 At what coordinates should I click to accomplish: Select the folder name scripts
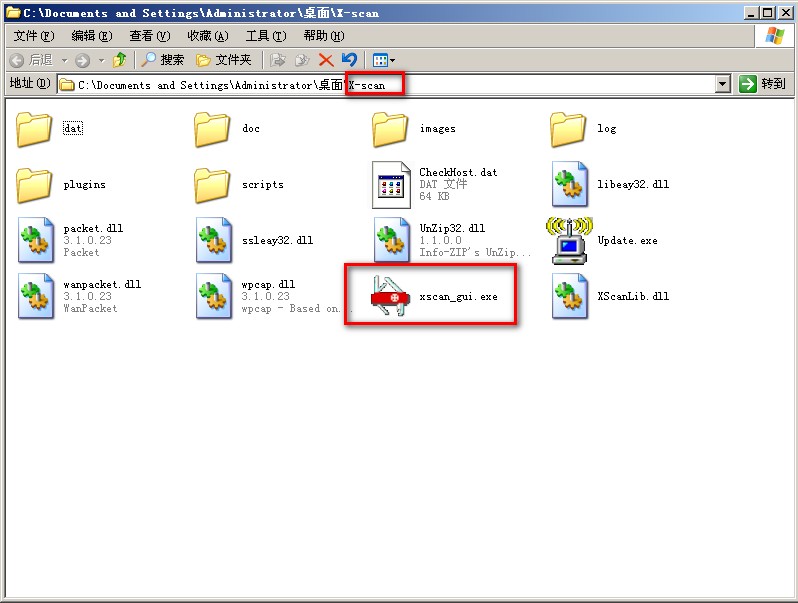click(263, 185)
